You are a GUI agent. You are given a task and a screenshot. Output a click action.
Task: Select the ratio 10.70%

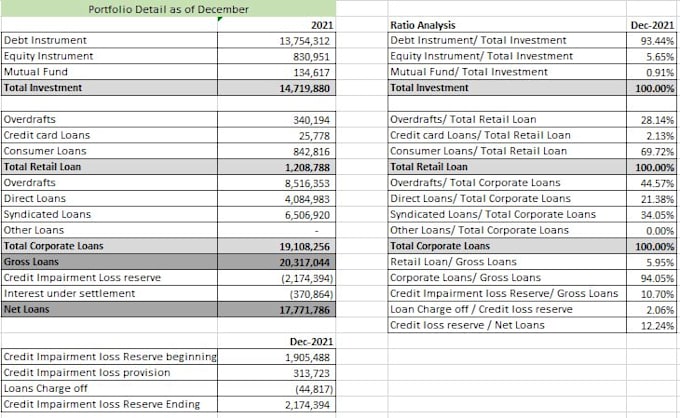[x=651, y=294]
